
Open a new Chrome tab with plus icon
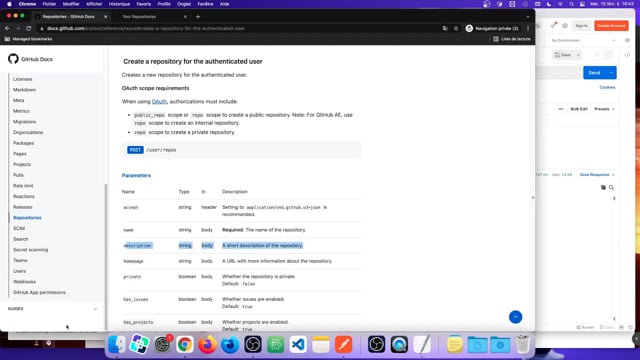198,16
